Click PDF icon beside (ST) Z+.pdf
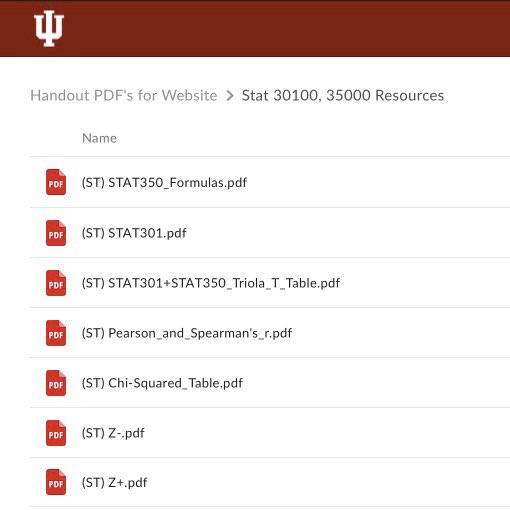The height and width of the screenshot is (510, 510). (x=56, y=482)
